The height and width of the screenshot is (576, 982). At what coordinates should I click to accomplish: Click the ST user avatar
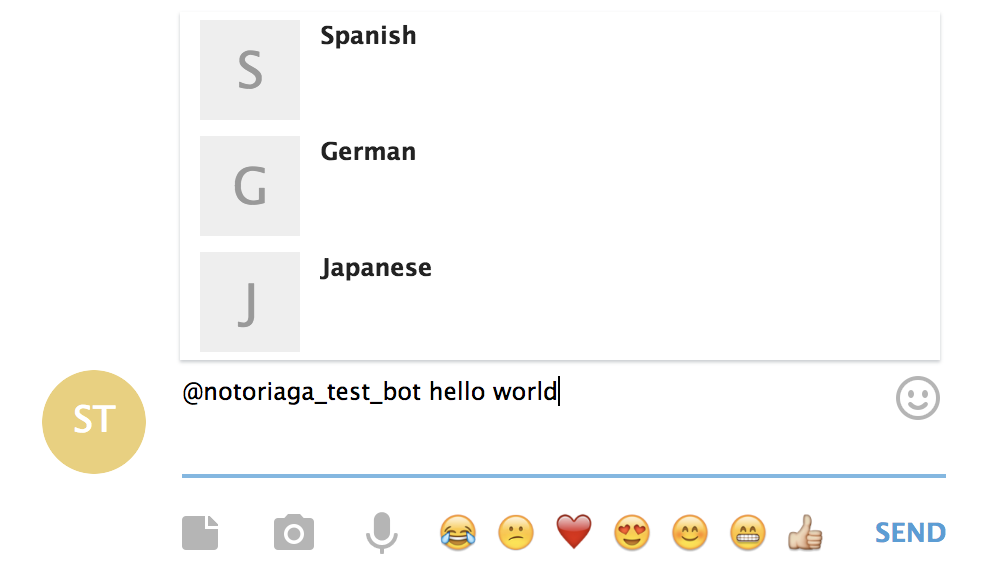click(x=94, y=422)
